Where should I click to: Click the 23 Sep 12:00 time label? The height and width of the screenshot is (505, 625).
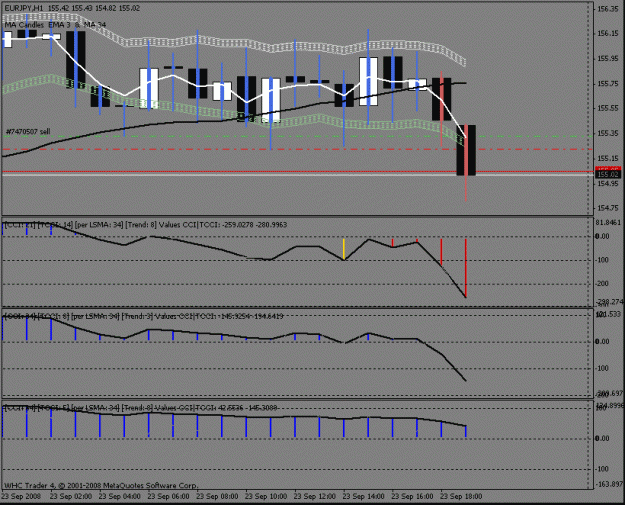pyautogui.click(x=315, y=496)
